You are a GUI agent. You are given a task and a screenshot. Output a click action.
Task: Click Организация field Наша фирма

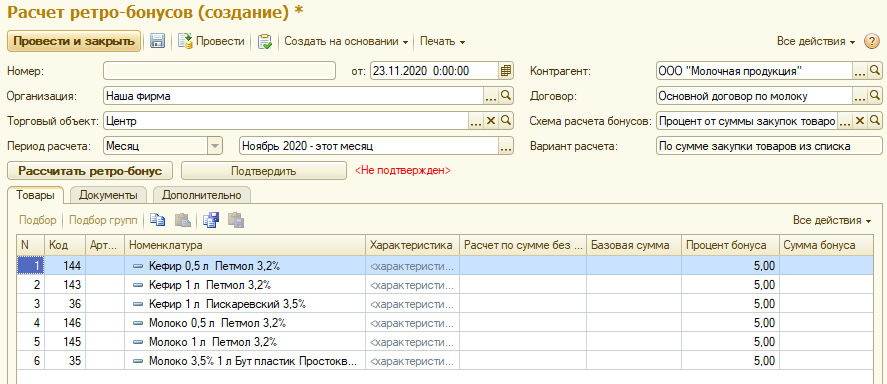[294, 96]
